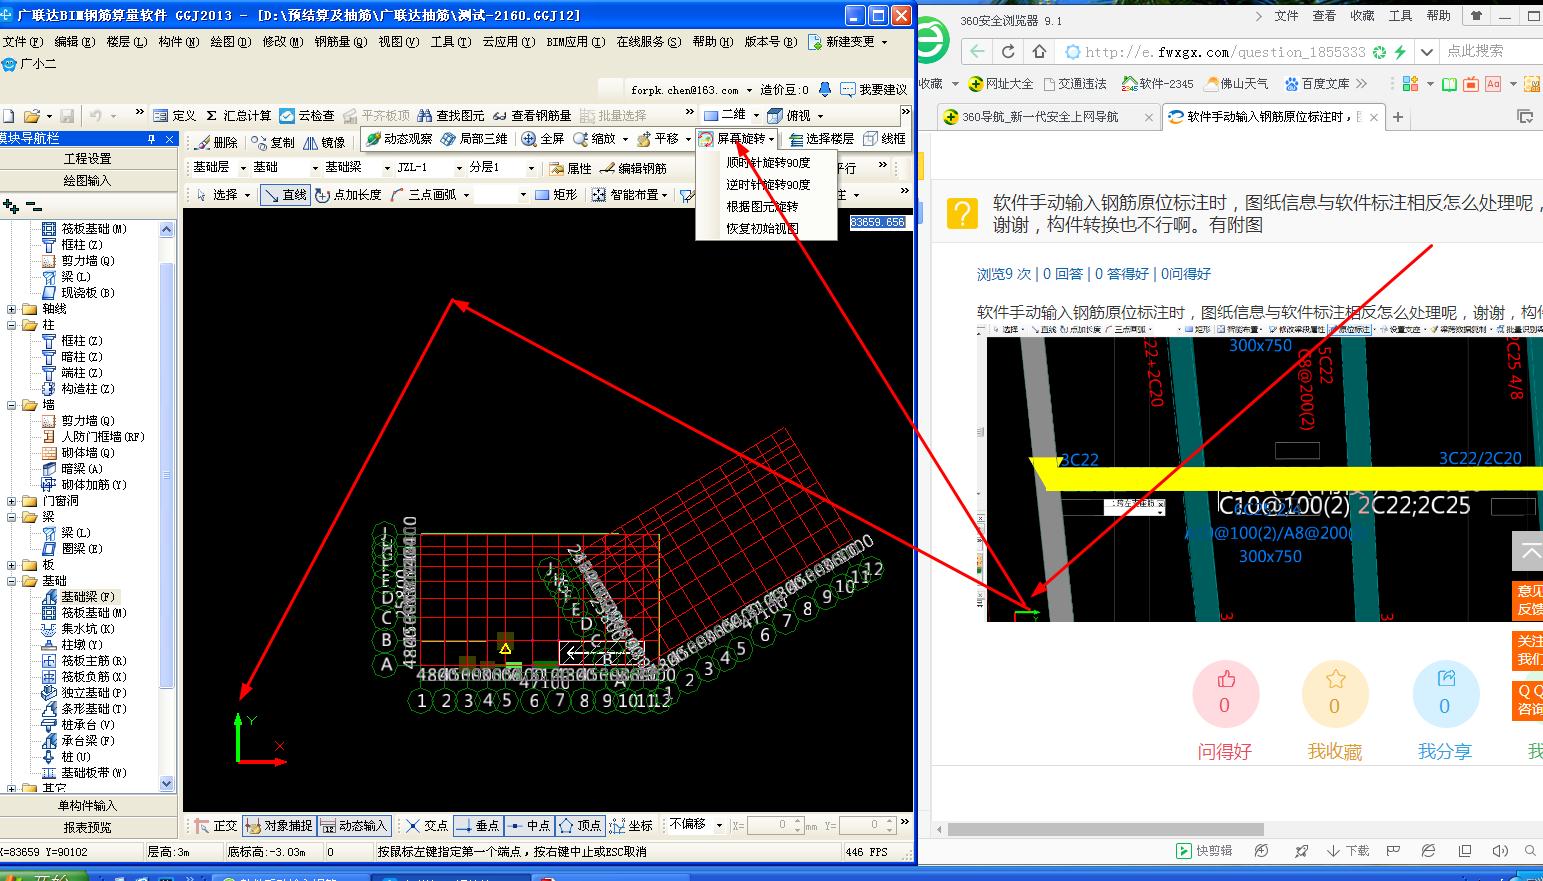Viewport: 1543px width, 881px height.
Task: Toggle 对象捕捉 object snap
Action: click(279, 826)
